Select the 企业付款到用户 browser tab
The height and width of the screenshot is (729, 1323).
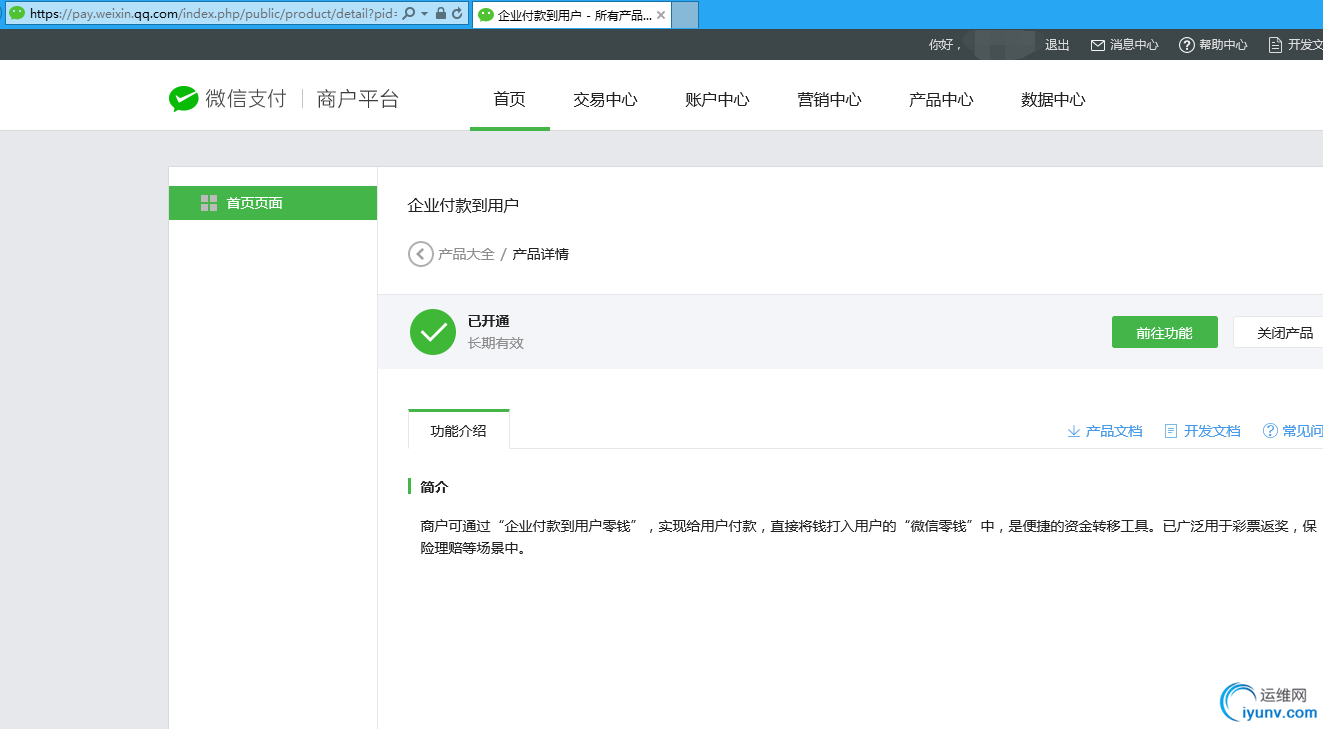570,15
